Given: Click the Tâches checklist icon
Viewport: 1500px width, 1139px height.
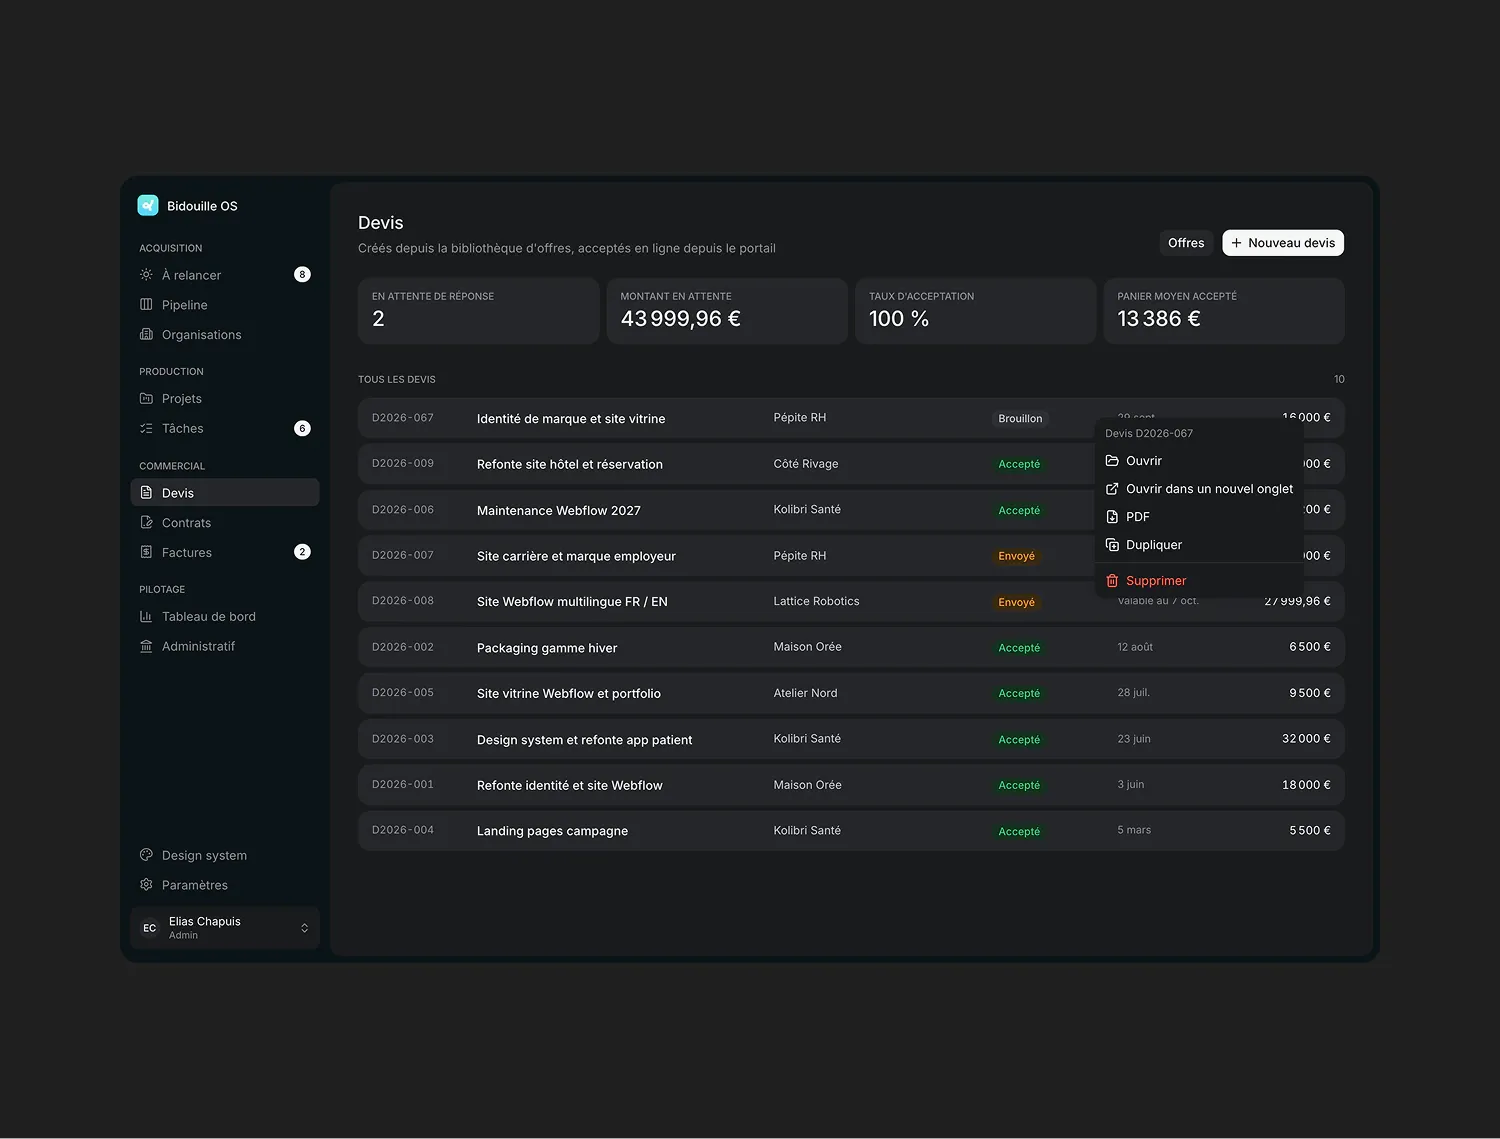Looking at the screenshot, I should tap(146, 428).
